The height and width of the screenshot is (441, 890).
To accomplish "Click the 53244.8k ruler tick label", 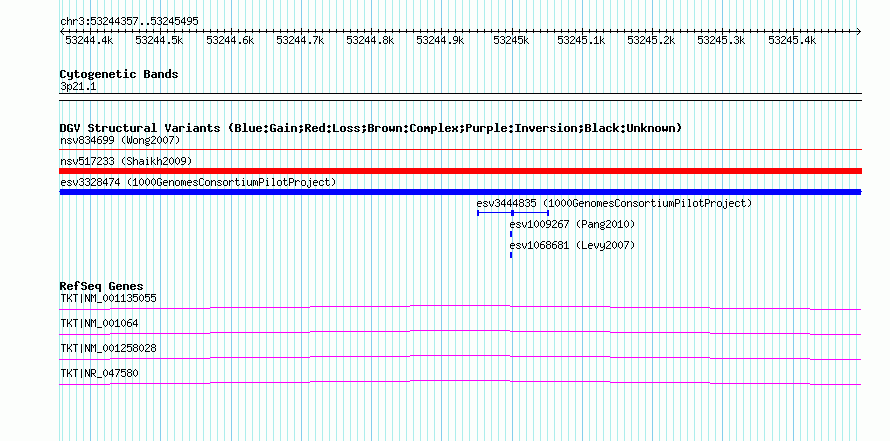I will point(370,40).
